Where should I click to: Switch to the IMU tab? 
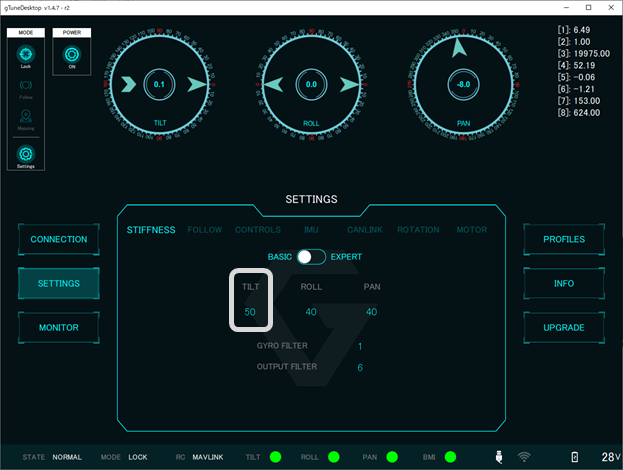[x=311, y=230]
